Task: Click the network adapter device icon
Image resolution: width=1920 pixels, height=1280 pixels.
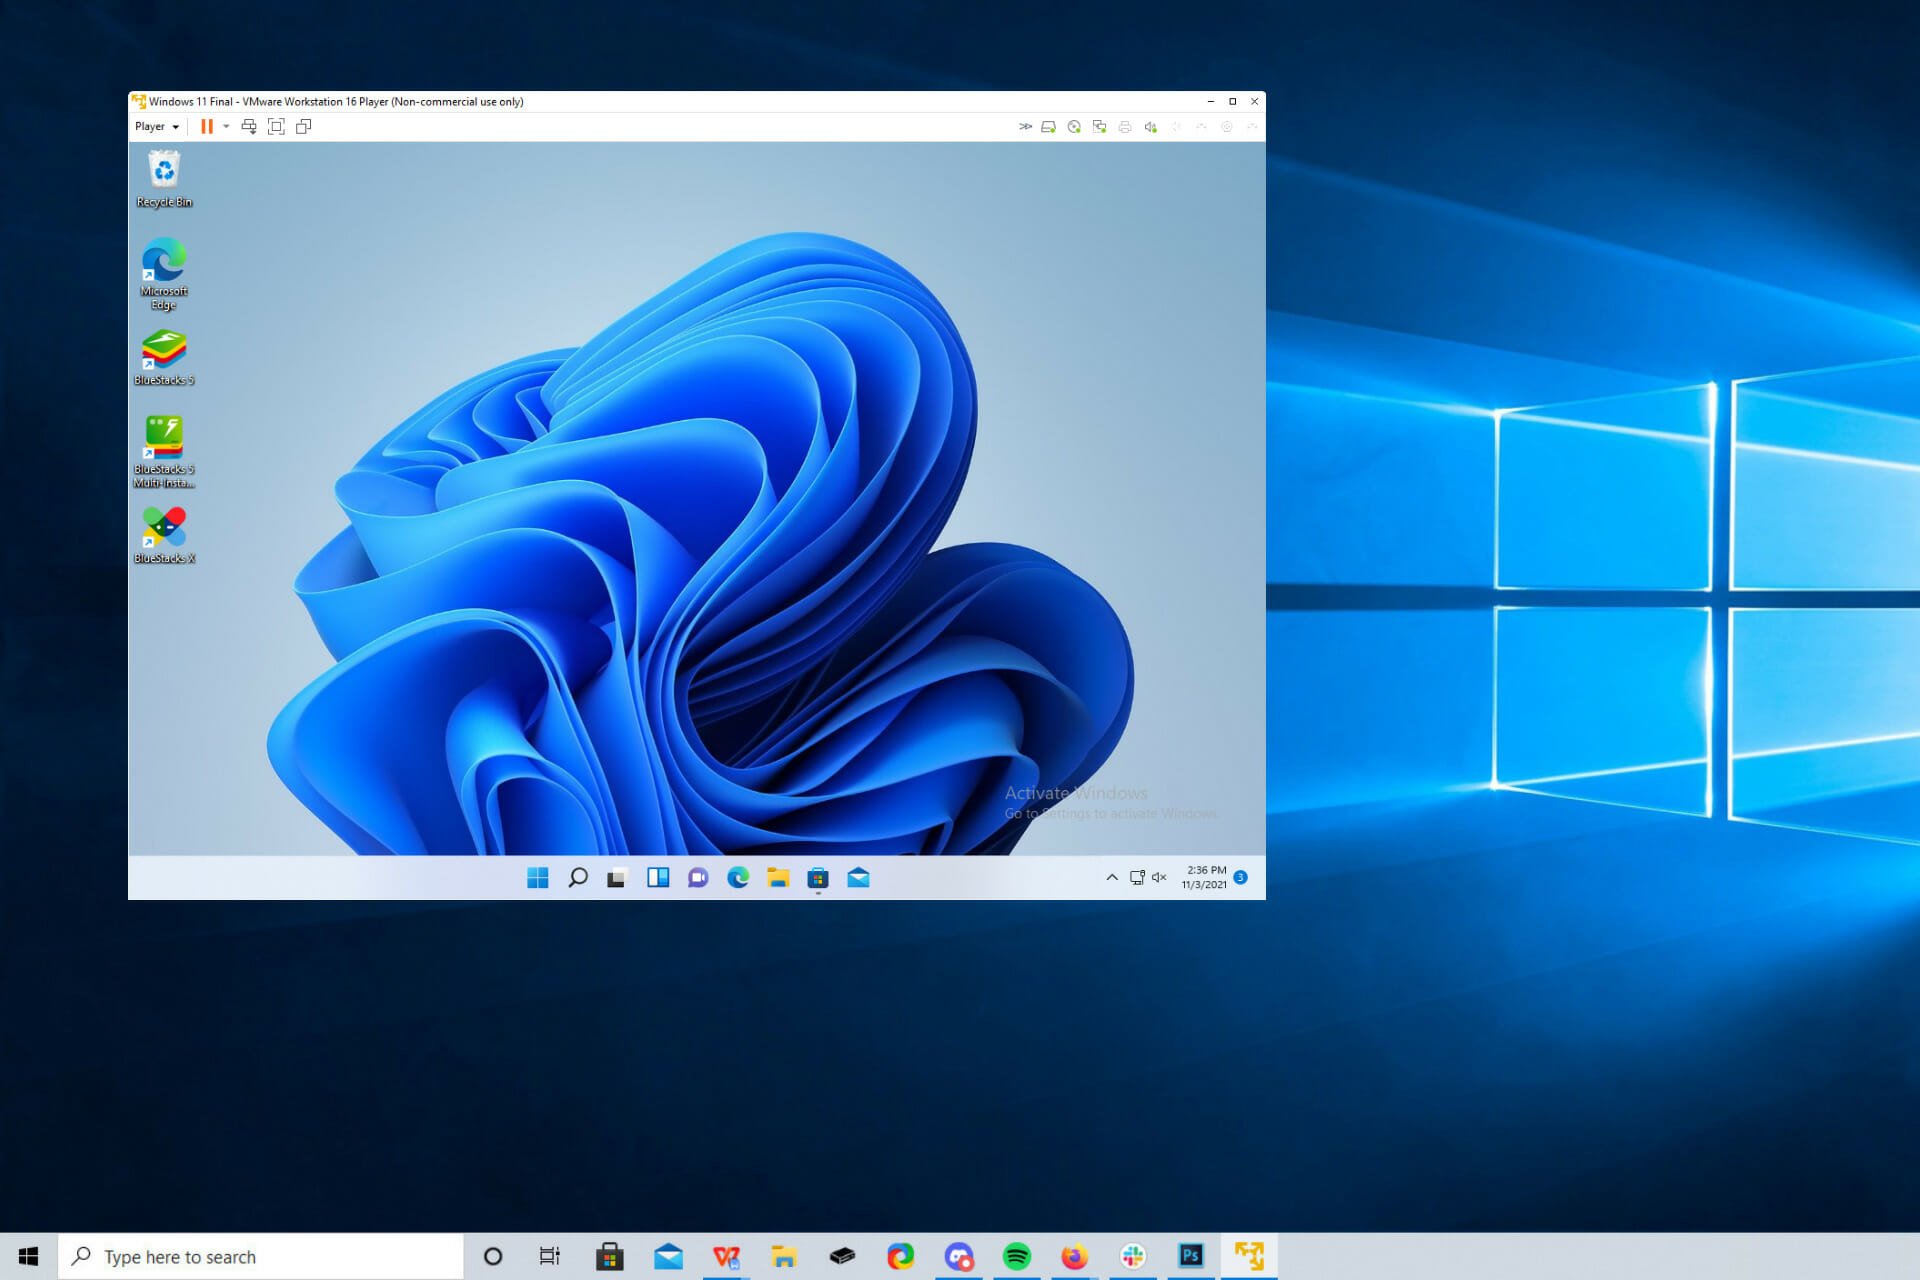Action: click(x=1099, y=127)
